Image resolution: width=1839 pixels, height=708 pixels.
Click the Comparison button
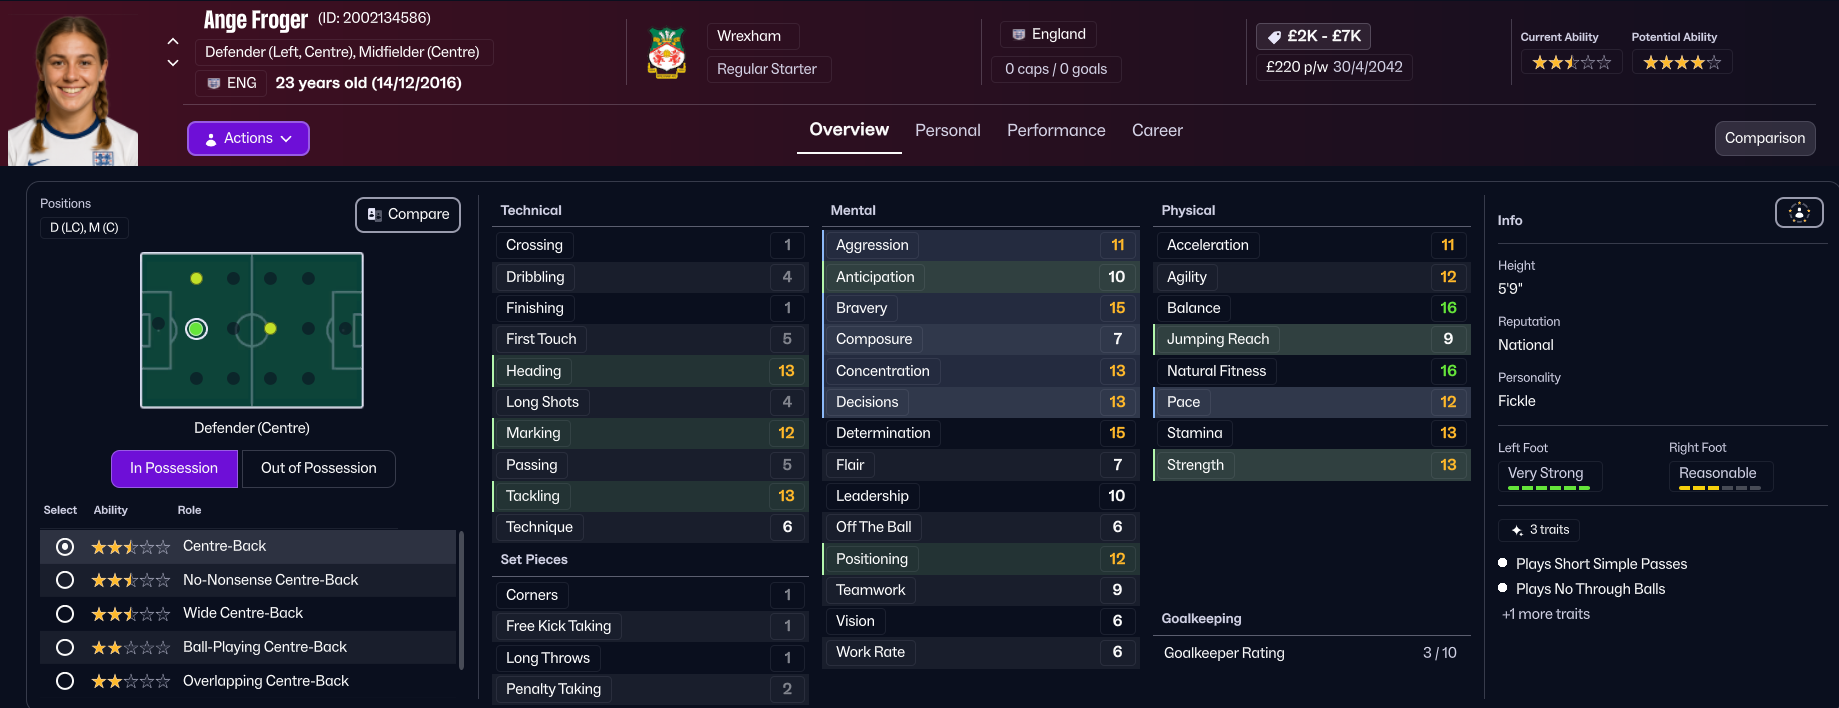point(1764,138)
